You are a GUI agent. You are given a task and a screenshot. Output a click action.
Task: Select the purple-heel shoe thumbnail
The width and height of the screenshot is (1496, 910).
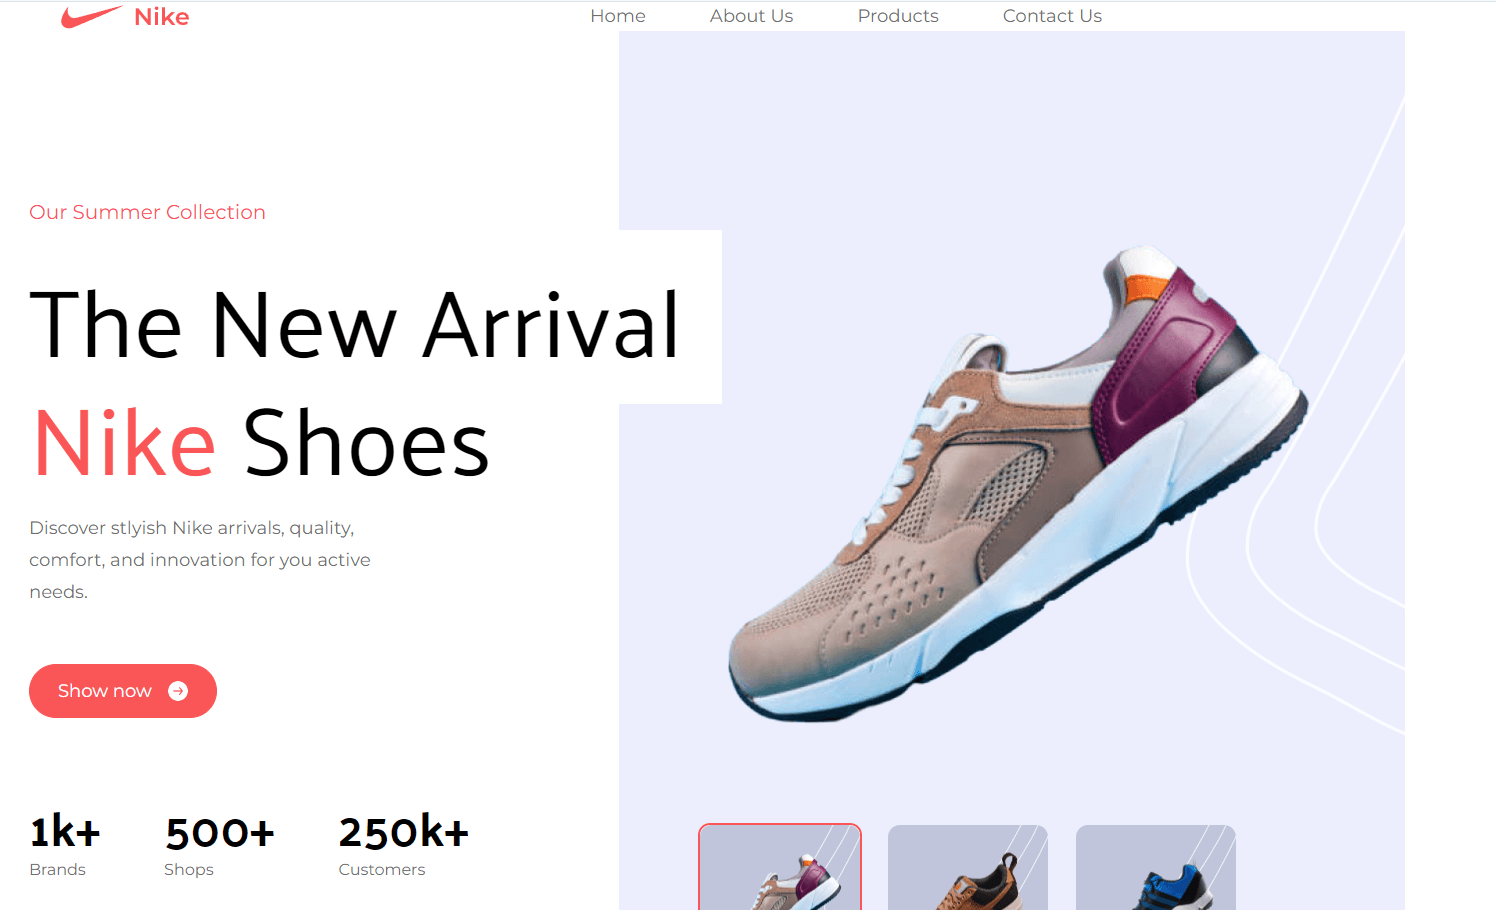pyautogui.click(x=780, y=867)
